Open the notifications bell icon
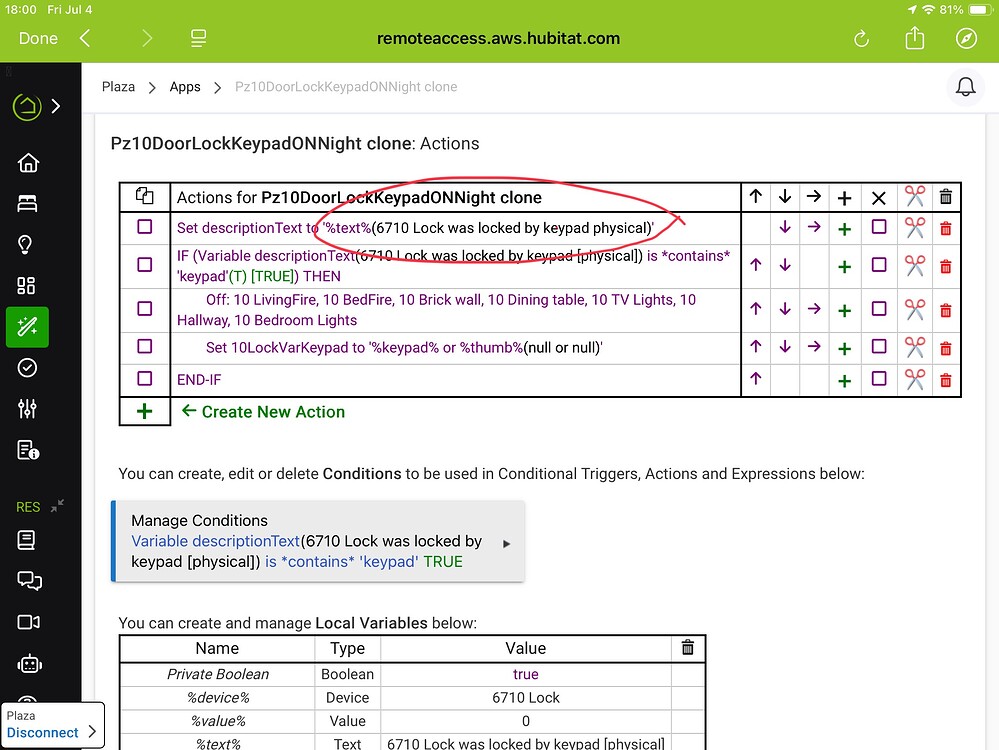 click(x=965, y=87)
